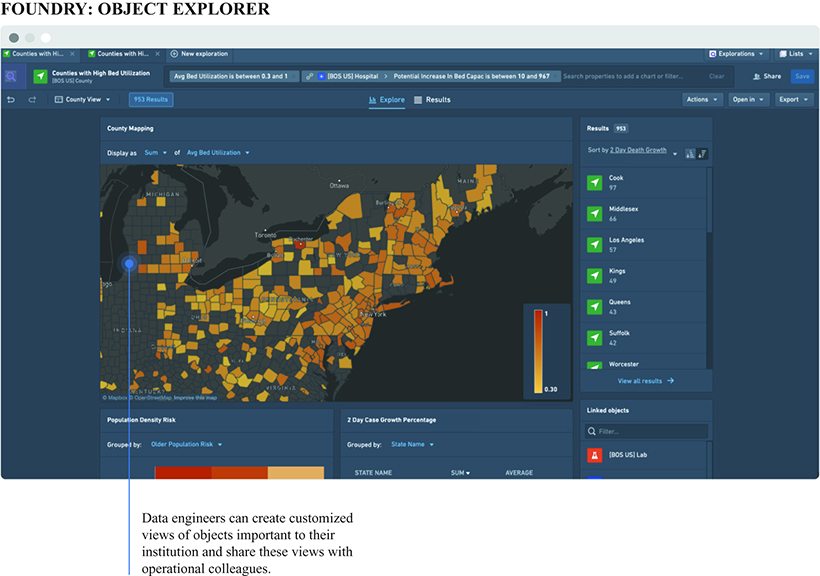Viewport: 820px width, 576px height.
Task: Open the Export dropdown menu
Action: 794,100
